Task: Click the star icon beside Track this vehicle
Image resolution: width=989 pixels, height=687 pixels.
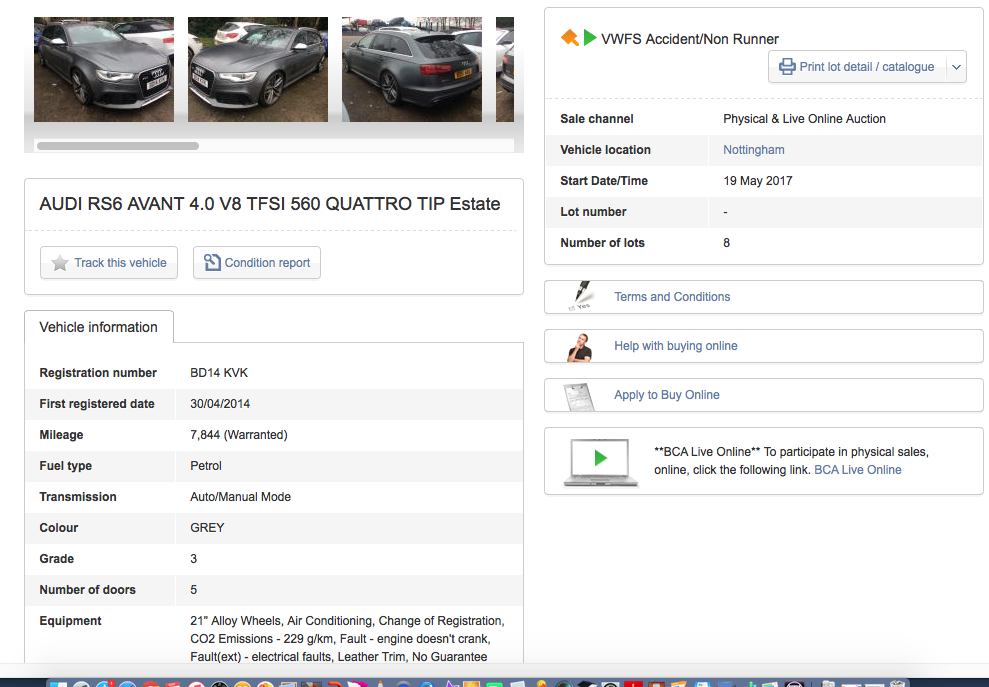Action: click(x=60, y=263)
